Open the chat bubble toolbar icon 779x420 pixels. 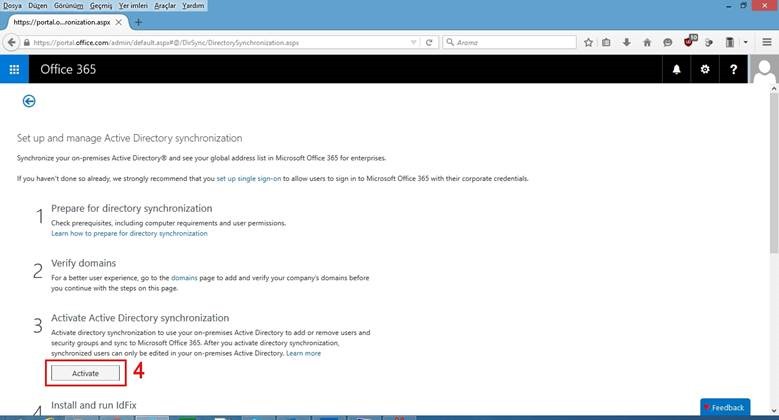tap(667, 43)
